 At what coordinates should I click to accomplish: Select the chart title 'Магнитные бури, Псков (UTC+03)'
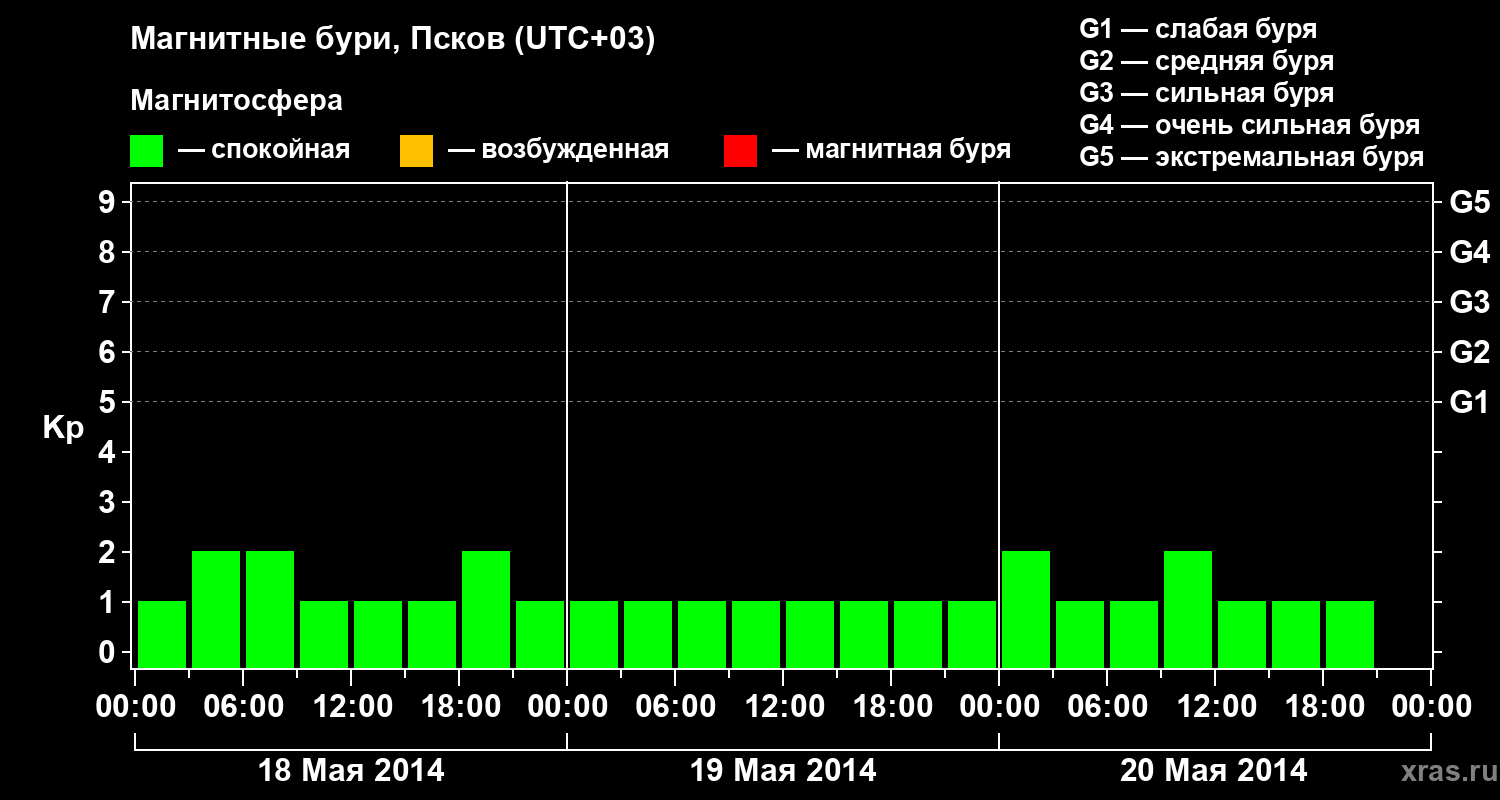click(393, 40)
